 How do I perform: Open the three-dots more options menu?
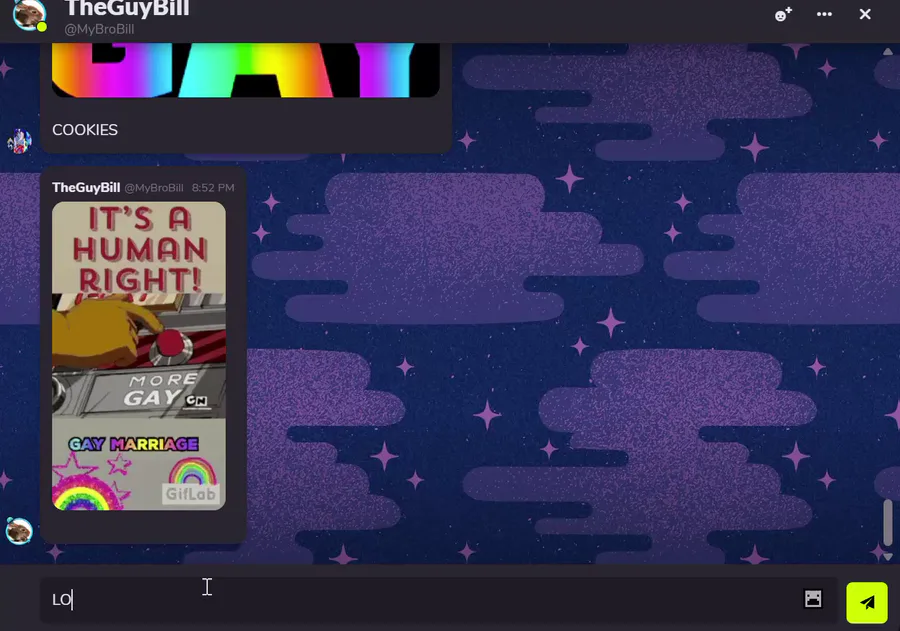(x=824, y=14)
